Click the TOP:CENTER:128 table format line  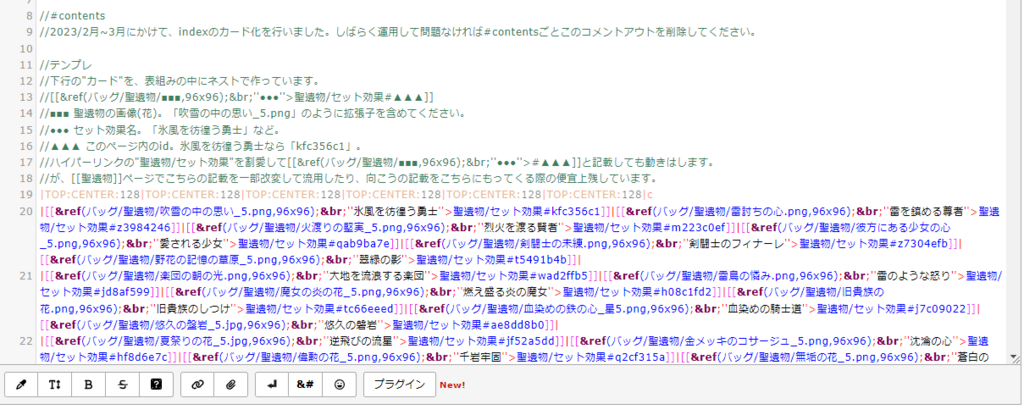346,195
